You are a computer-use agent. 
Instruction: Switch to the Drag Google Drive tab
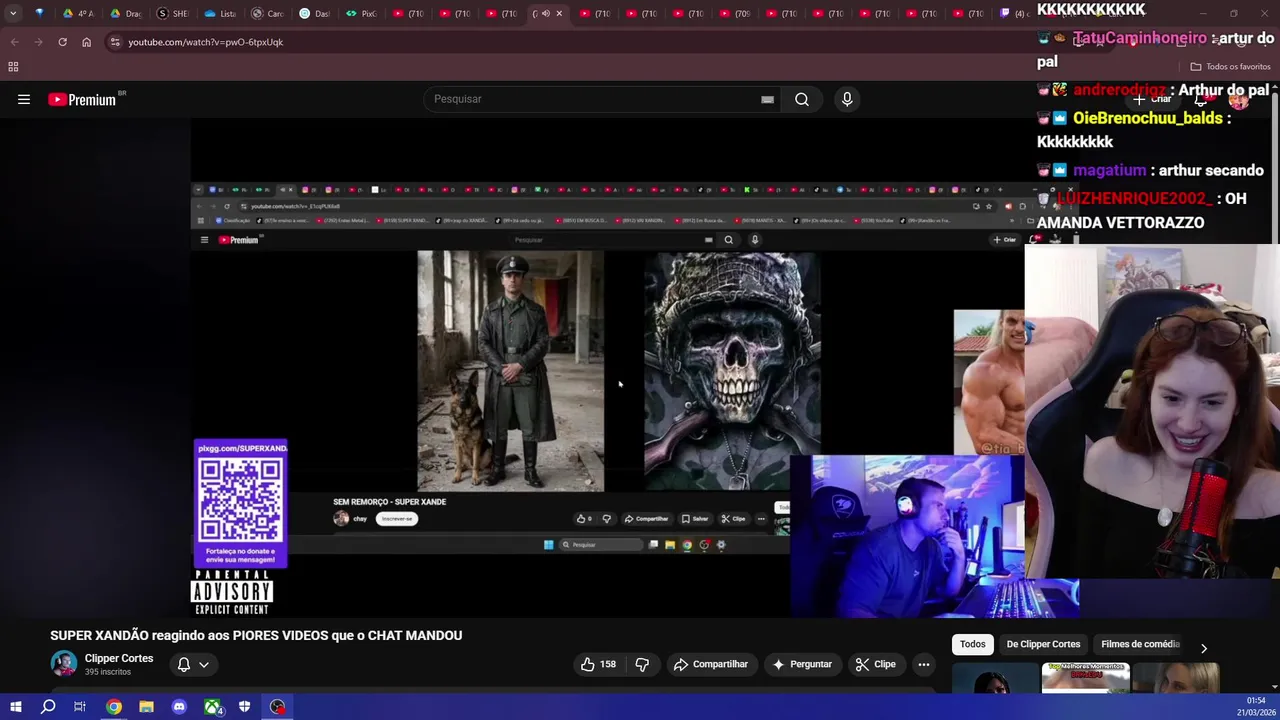[125, 14]
